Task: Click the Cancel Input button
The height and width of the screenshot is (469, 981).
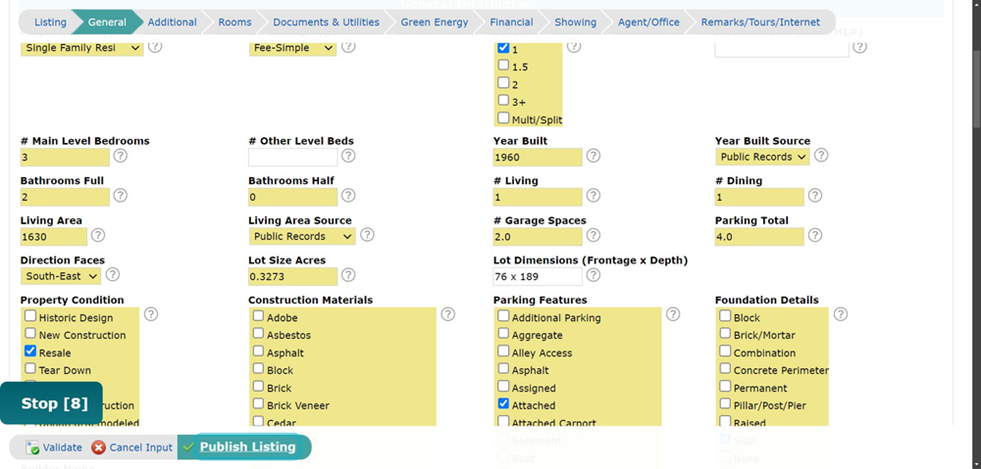Action: point(131,447)
